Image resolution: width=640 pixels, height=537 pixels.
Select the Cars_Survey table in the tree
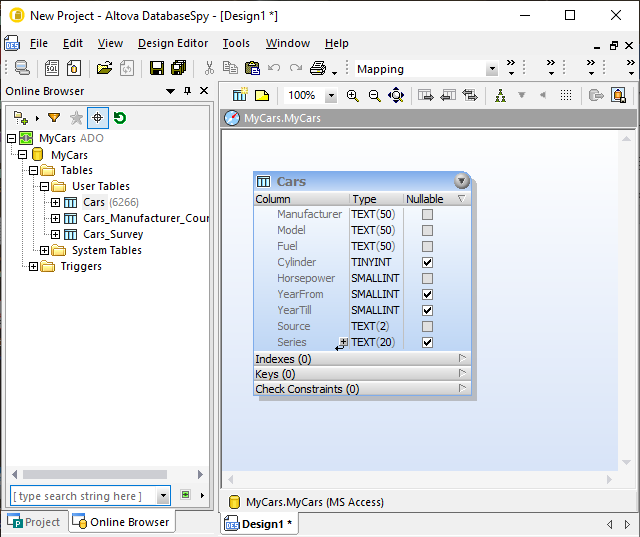[112, 234]
